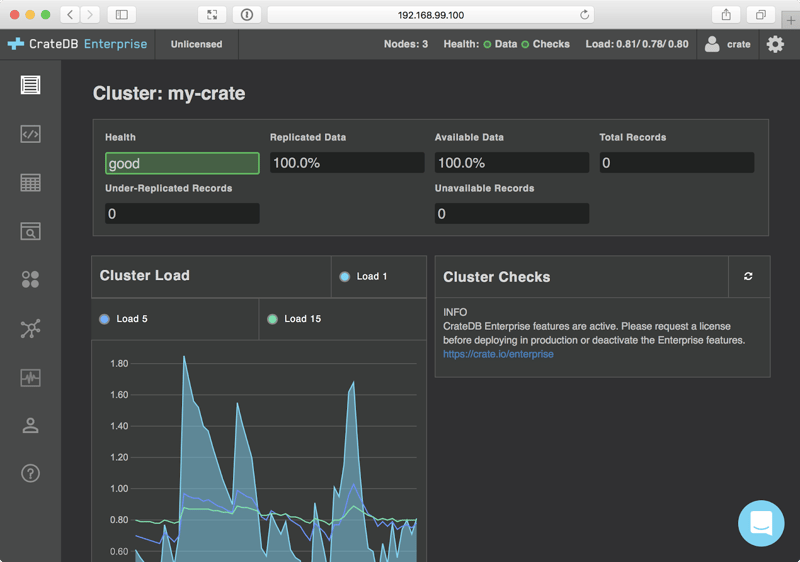Click the Cluster Load panel title
Image resolution: width=800 pixels, height=562 pixels.
[x=144, y=275]
